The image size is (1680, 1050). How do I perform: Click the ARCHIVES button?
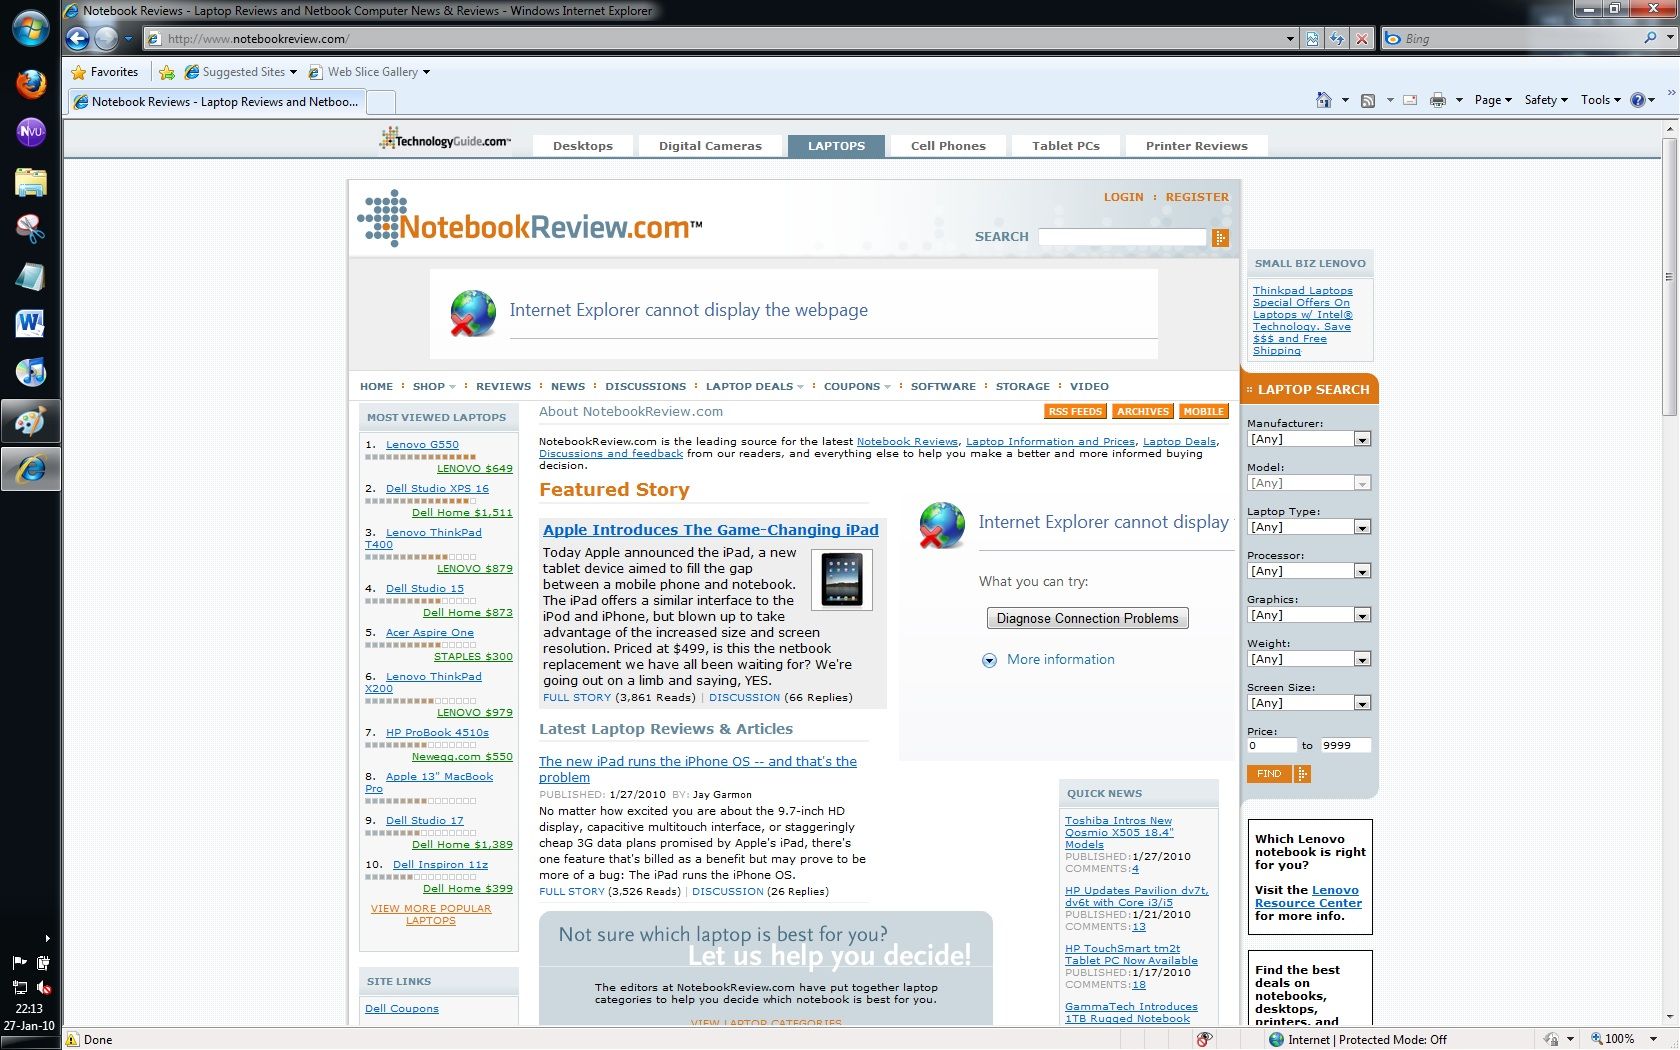(x=1142, y=412)
